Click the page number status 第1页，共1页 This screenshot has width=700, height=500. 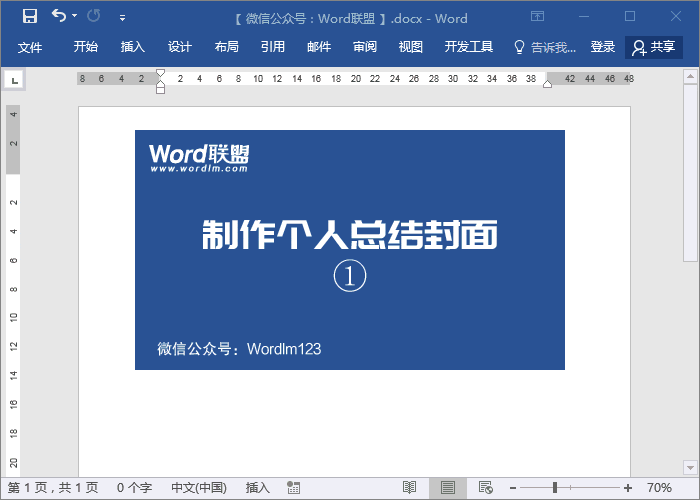53,488
